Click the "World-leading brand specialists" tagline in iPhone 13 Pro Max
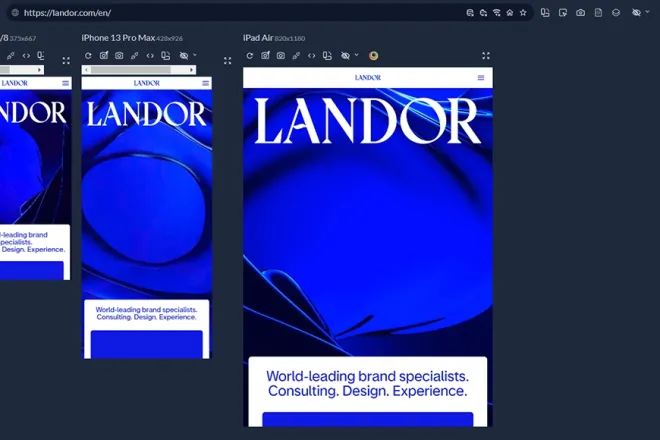660x440 pixels. 146,313
